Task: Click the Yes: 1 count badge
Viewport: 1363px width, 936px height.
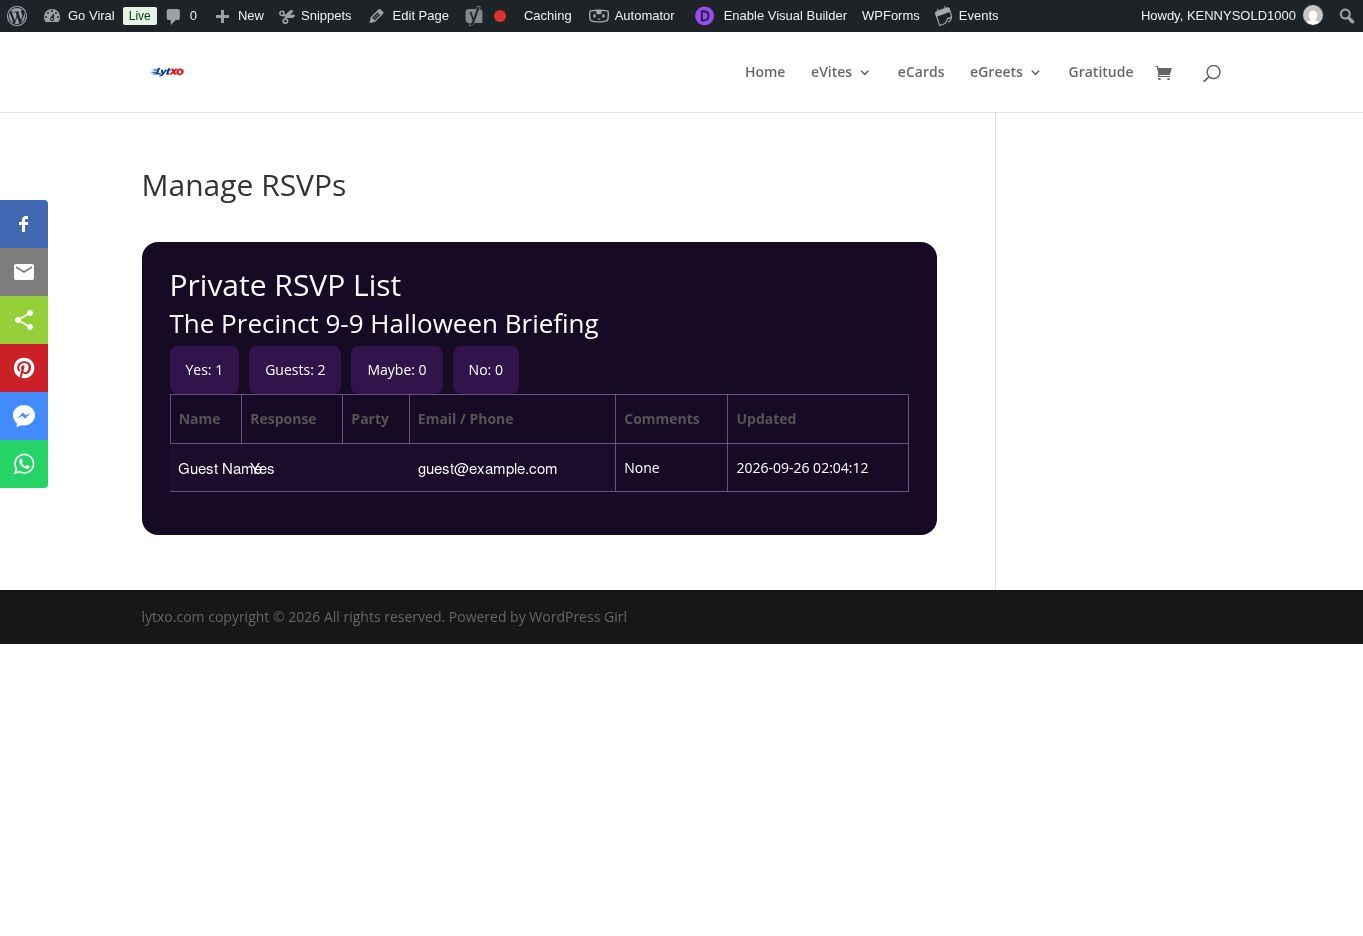Action: 204,370
